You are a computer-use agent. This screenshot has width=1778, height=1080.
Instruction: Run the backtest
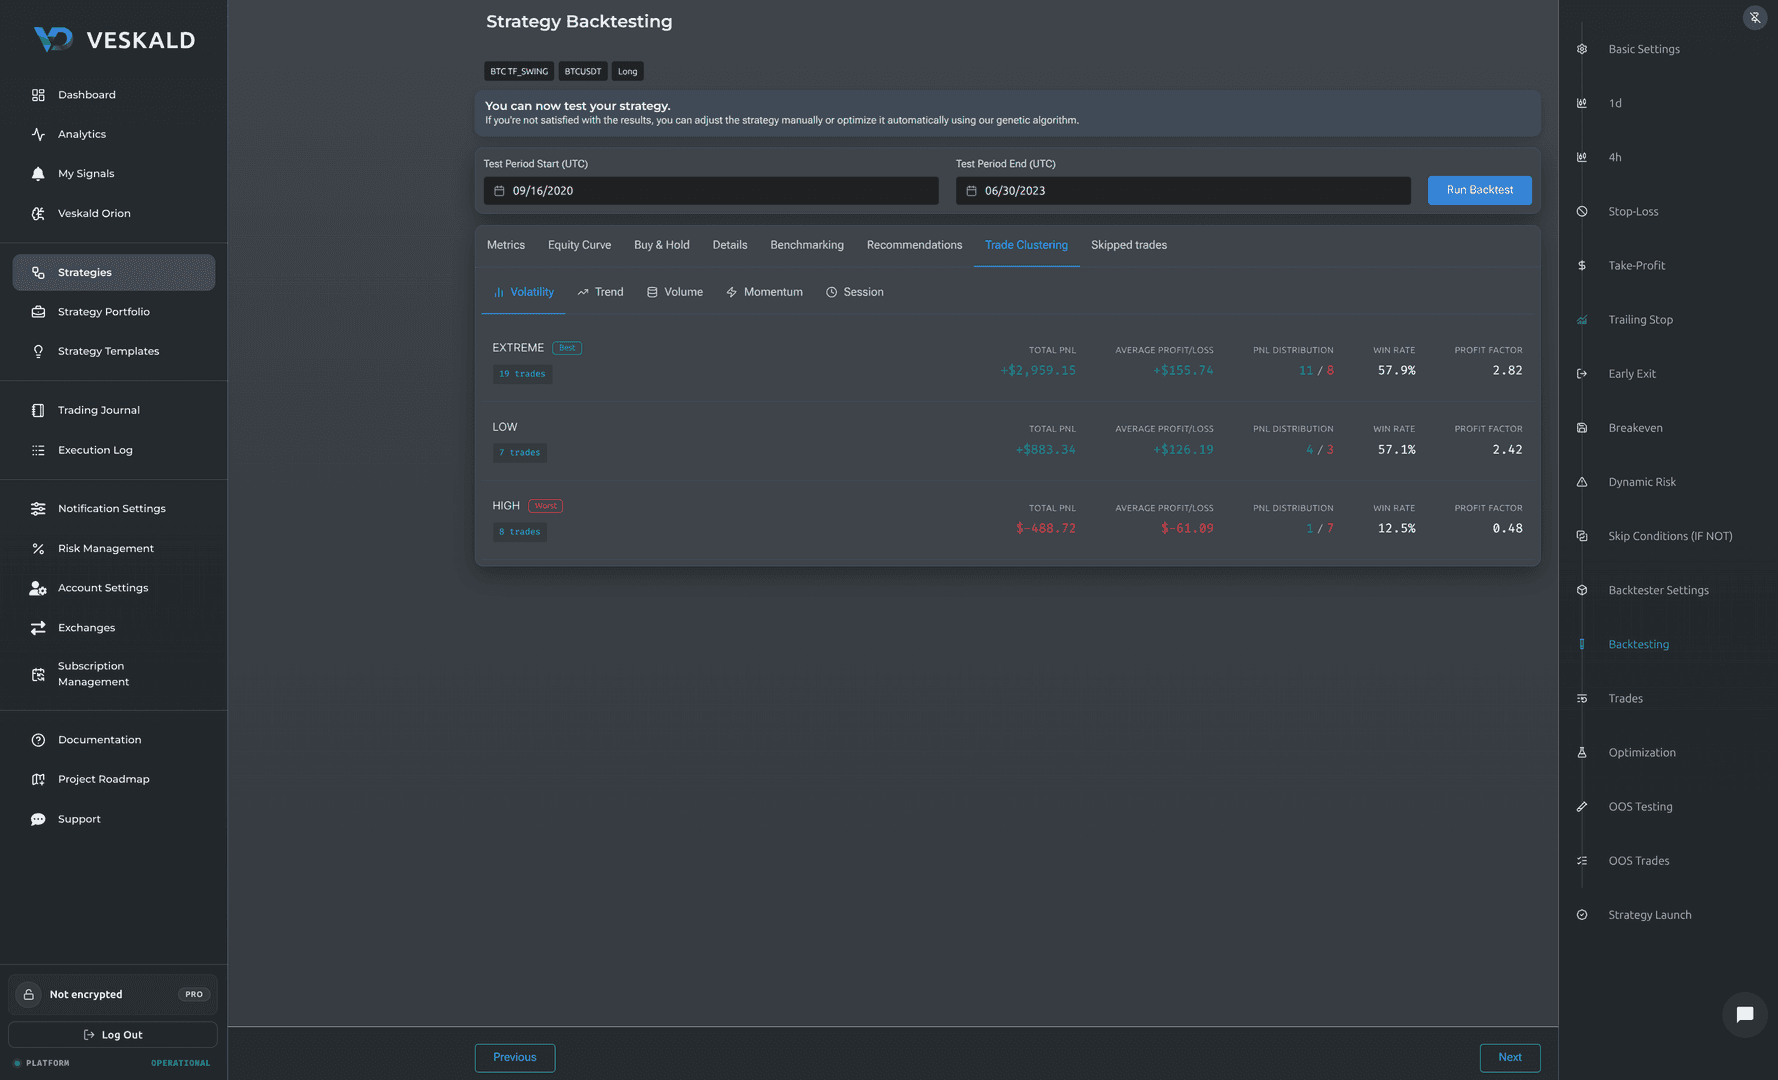(x=1479, y=190)
